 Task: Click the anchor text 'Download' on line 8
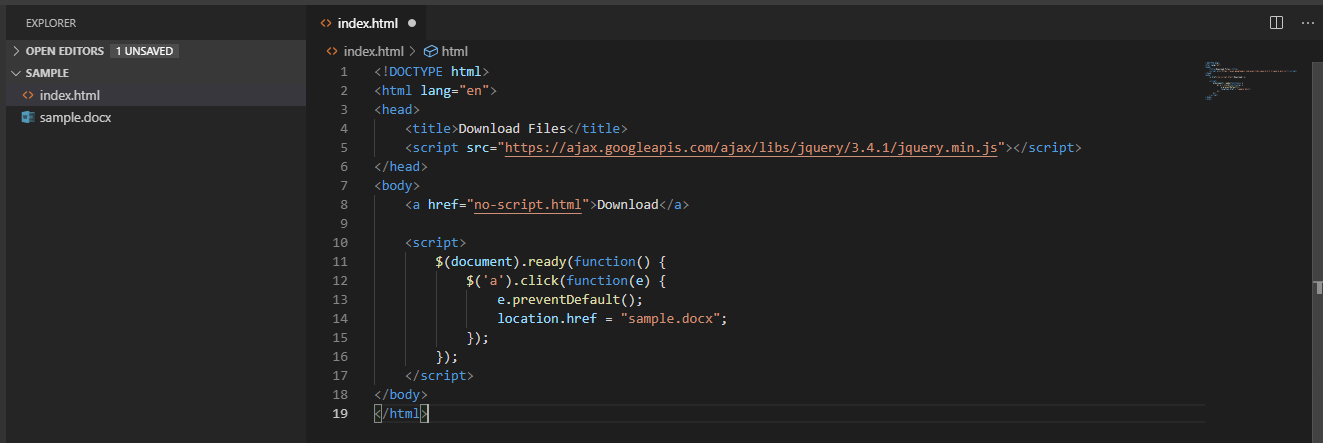(x=627, y=204)
